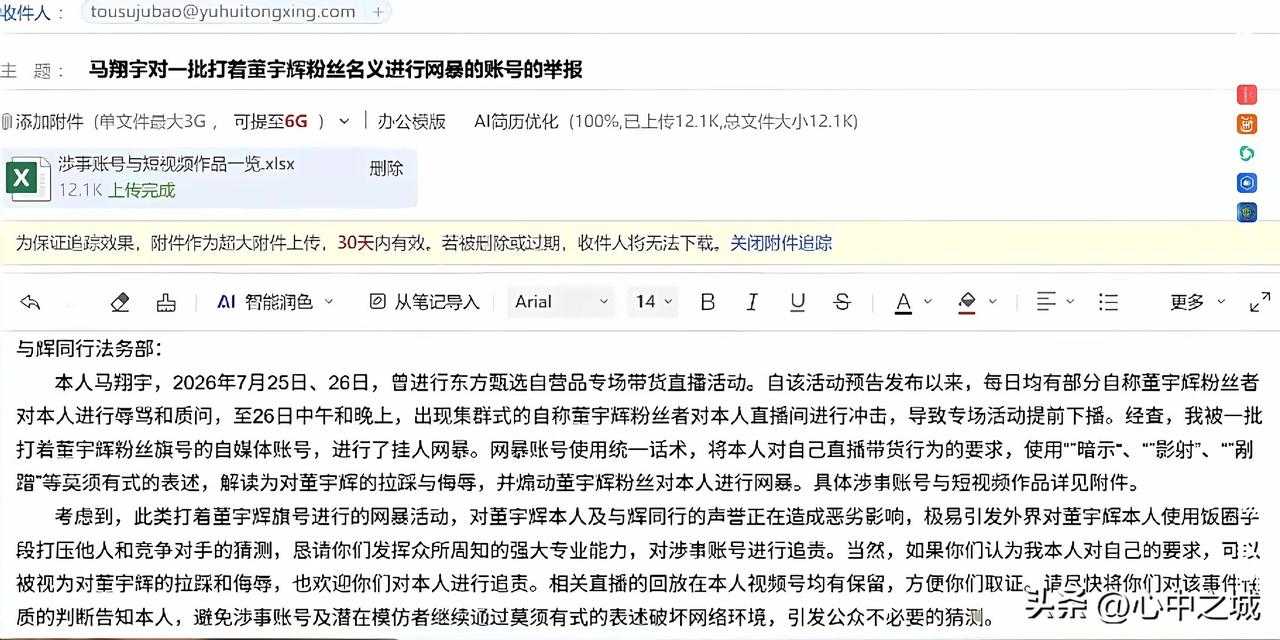The height and width of the screenshot is (640, 1280).
Task: Click attachment name 涉事账号与短视频作品一览.xlsx
Action: click(176, 165)
